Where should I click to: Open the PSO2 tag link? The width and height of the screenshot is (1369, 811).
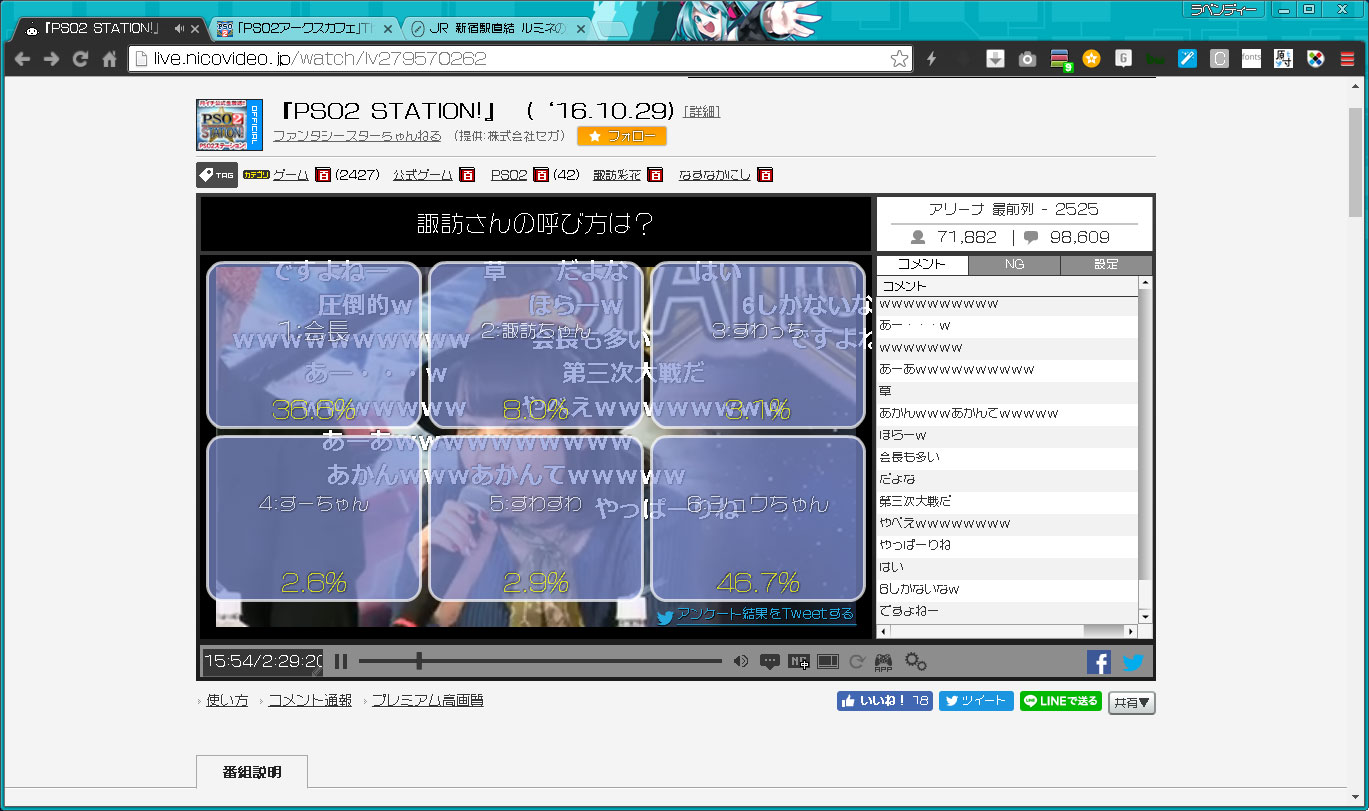(x=509, y=175)
